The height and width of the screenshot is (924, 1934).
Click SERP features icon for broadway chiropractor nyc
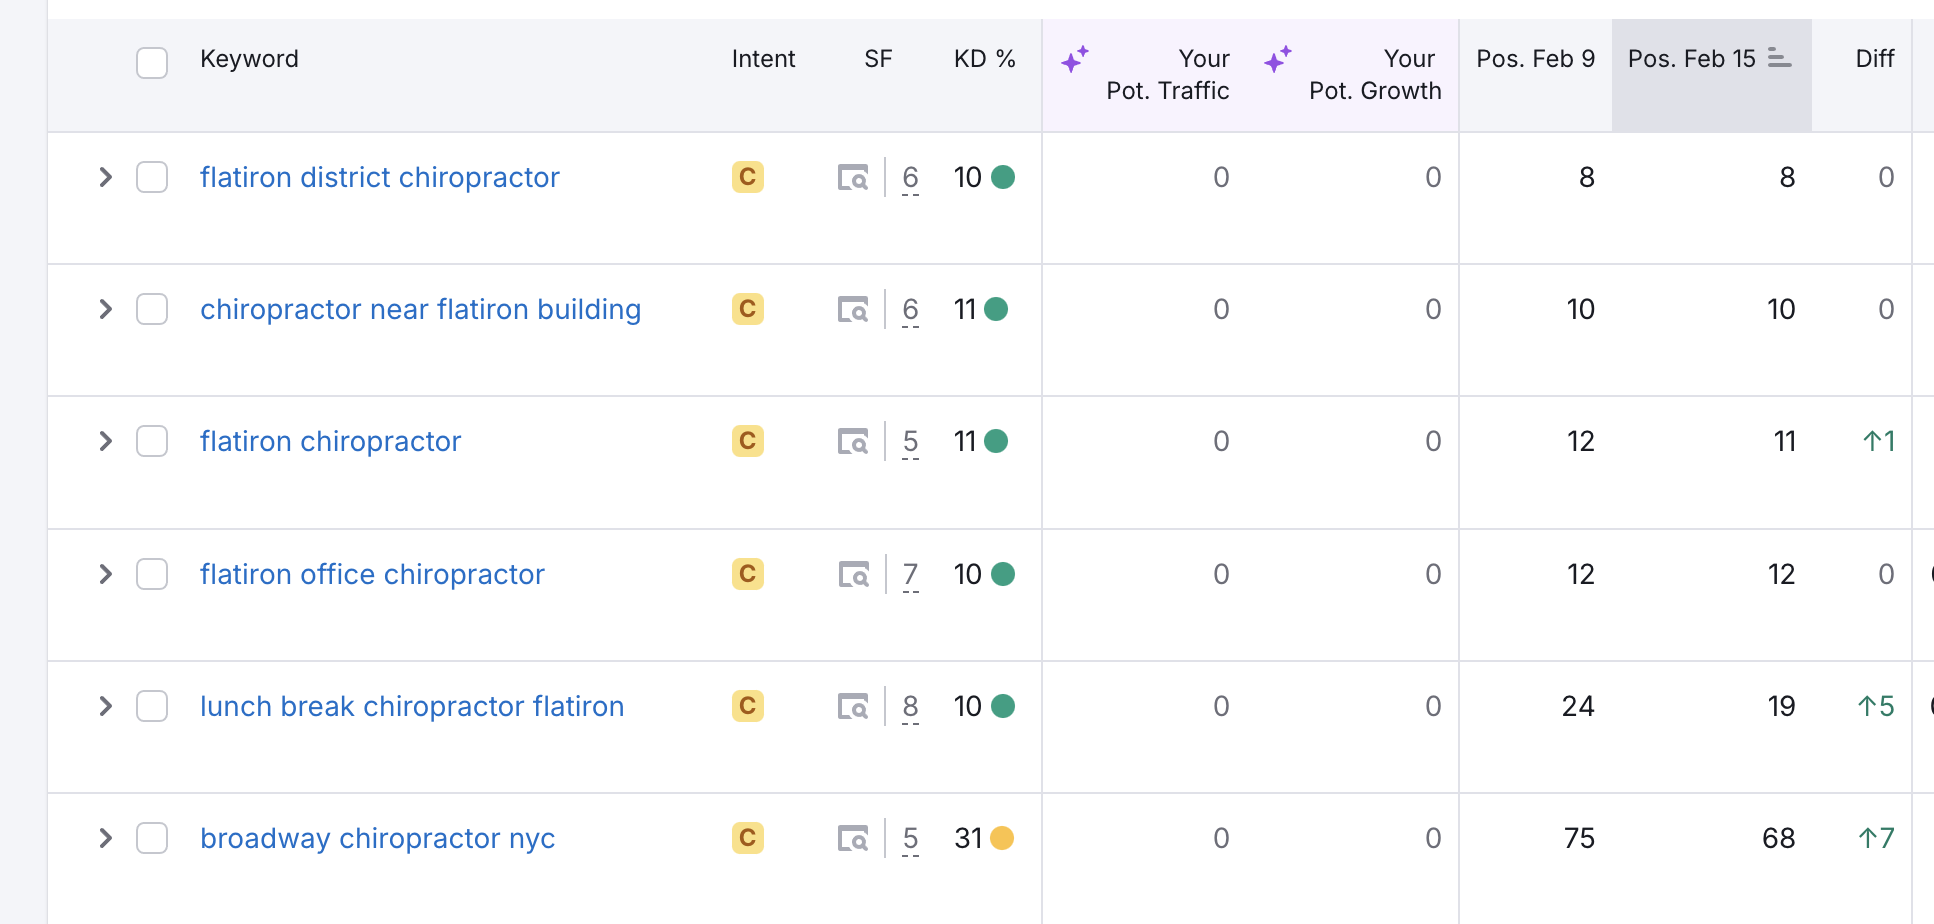(853, 839)
